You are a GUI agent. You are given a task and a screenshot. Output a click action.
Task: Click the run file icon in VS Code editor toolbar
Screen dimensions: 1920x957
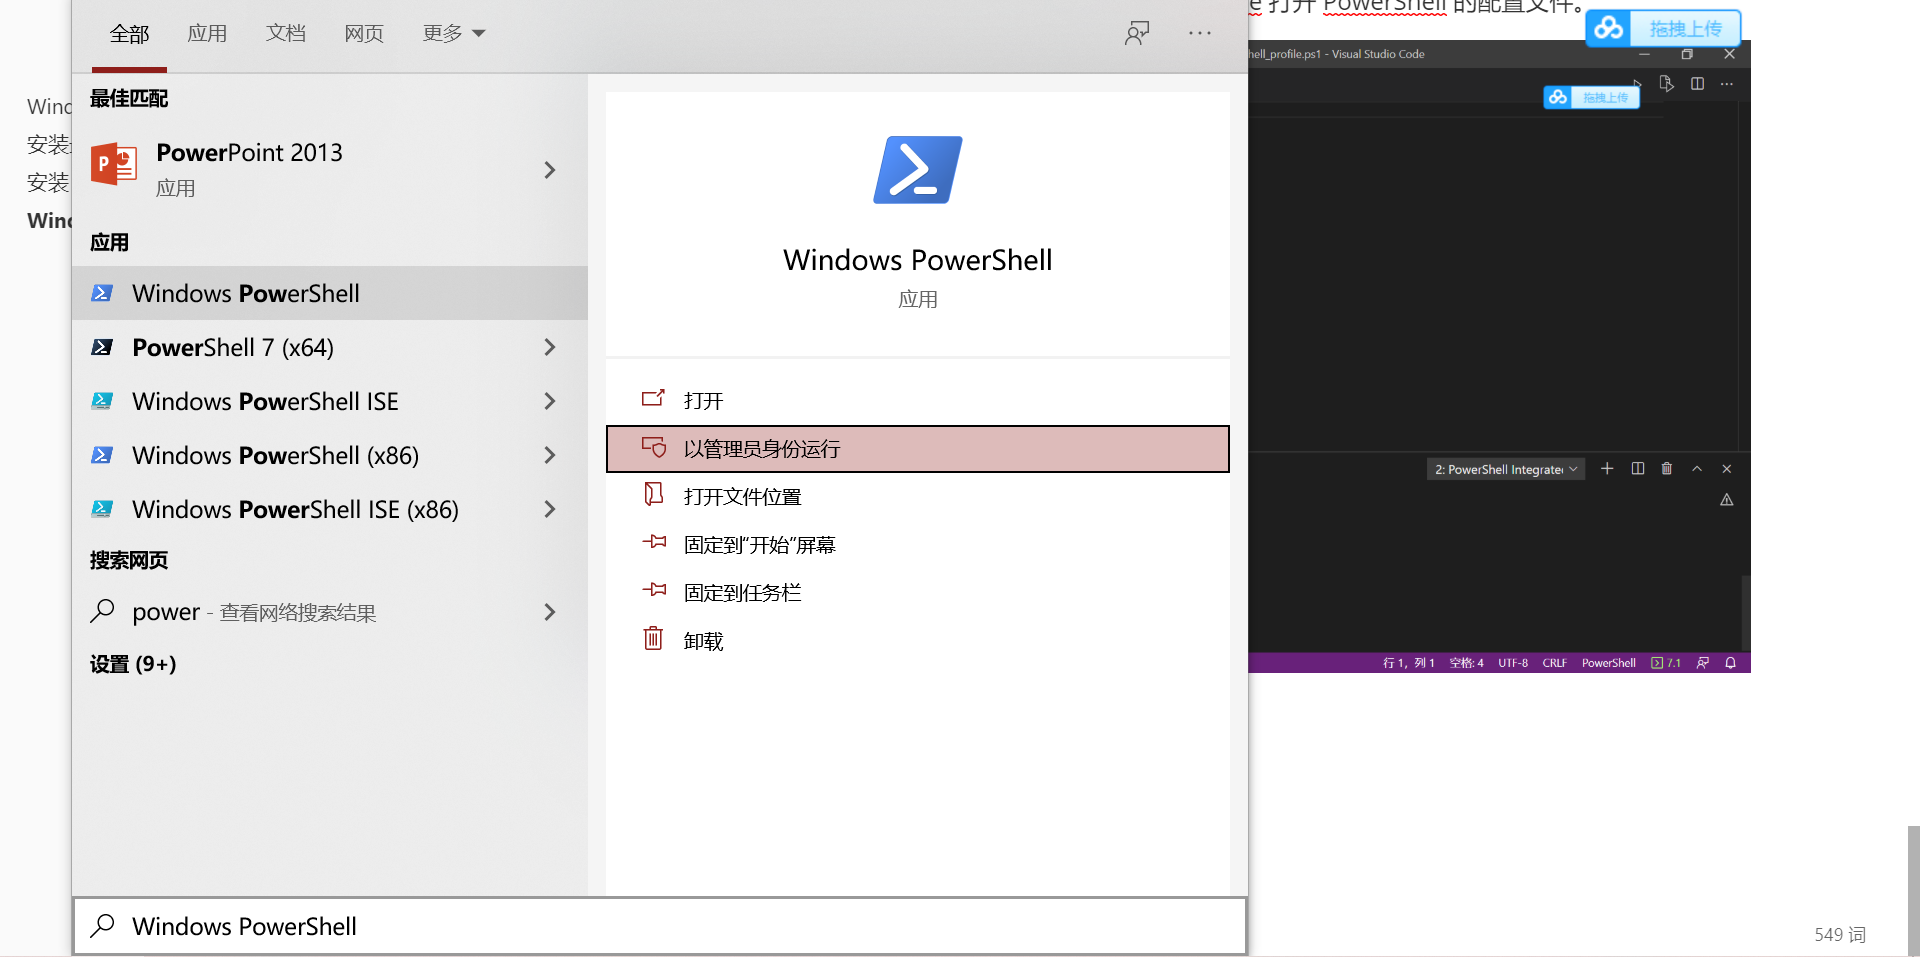[x=1666, y=84]
